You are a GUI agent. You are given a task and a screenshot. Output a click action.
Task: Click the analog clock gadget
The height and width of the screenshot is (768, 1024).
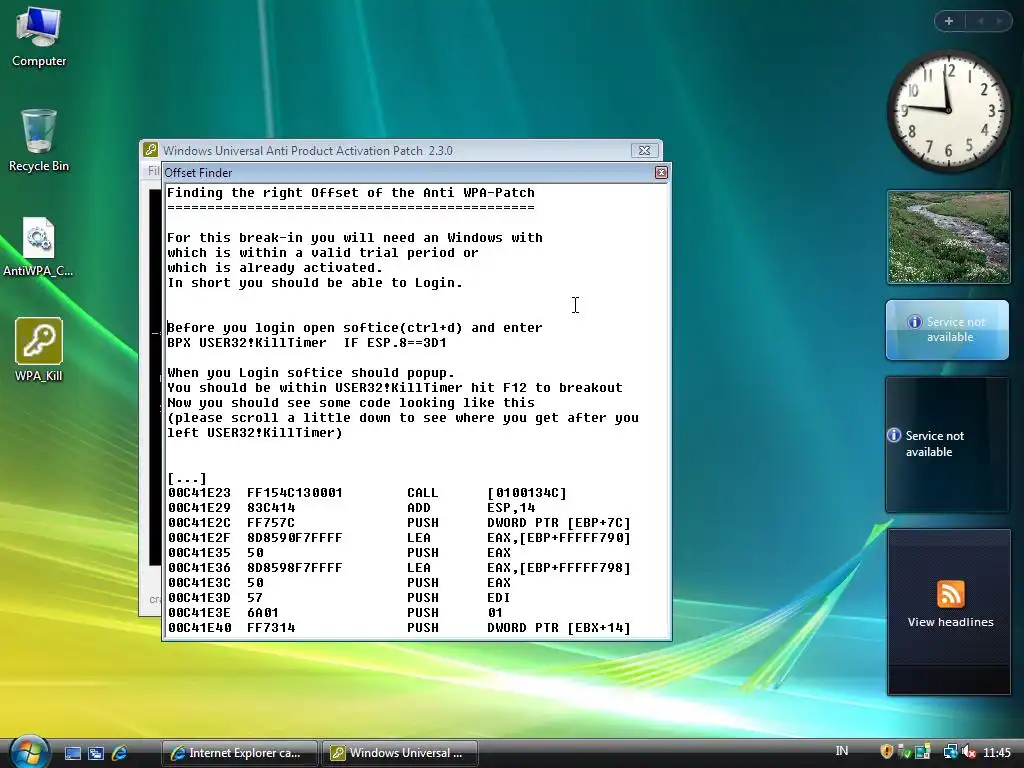click(948, 110)
